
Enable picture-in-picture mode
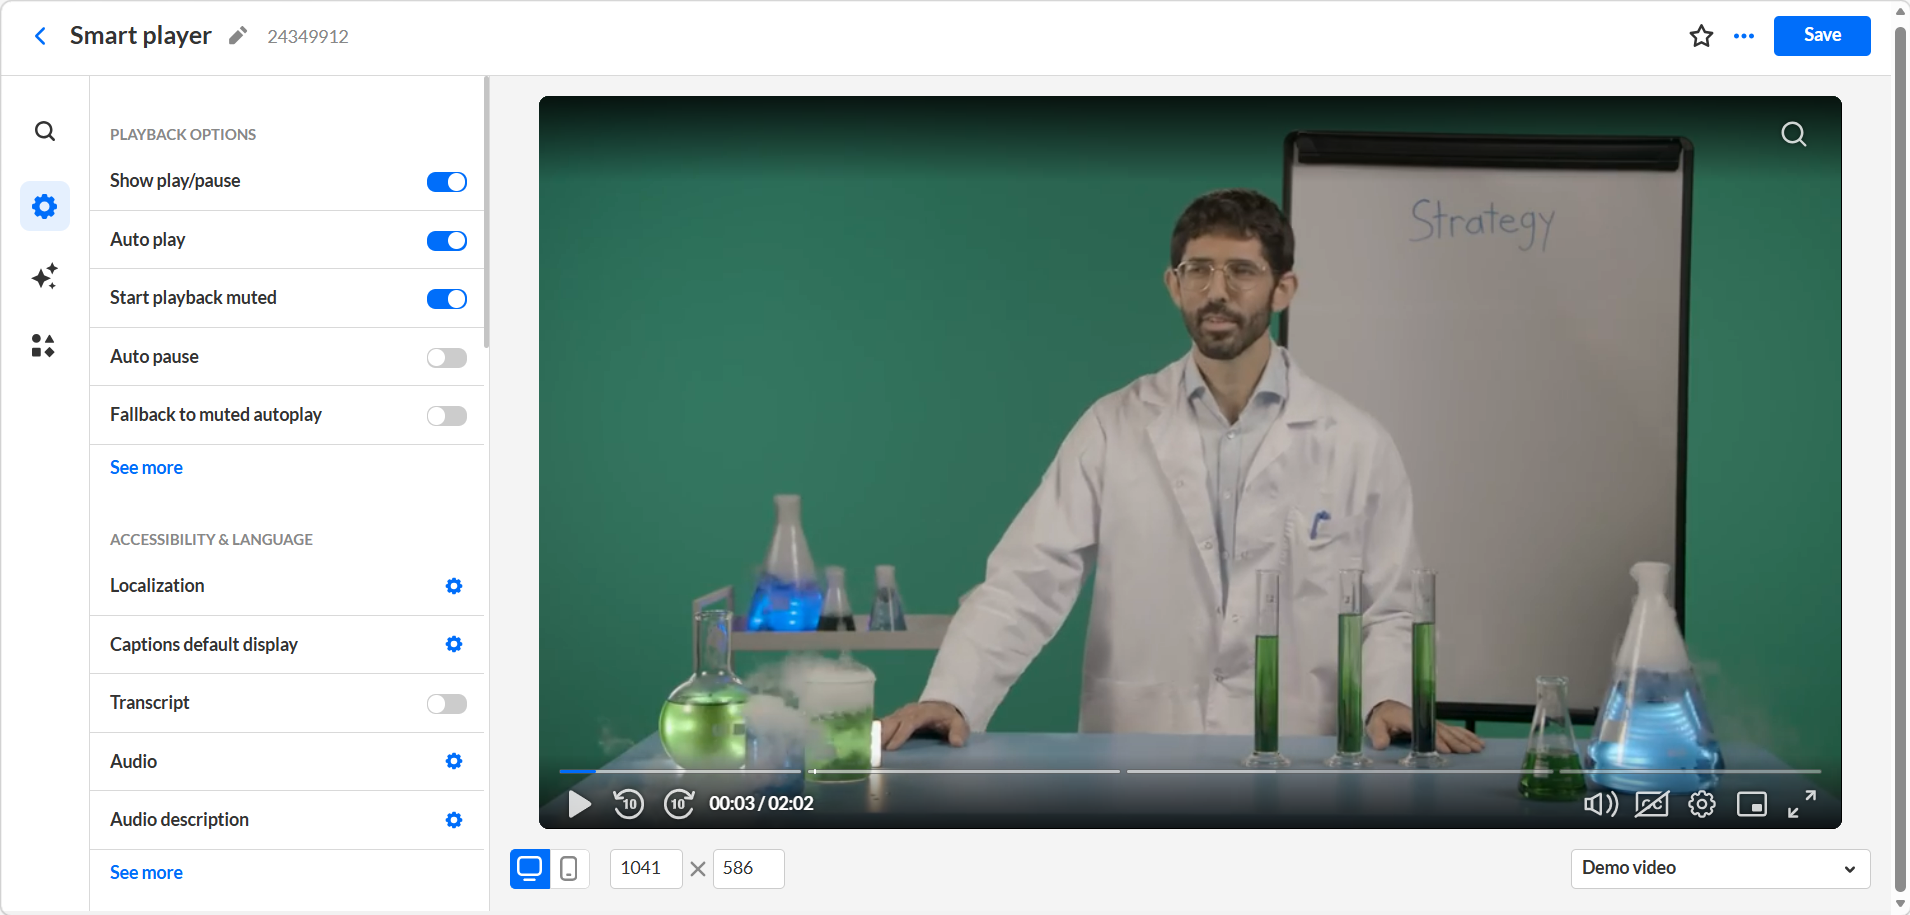pos(1752,804)
